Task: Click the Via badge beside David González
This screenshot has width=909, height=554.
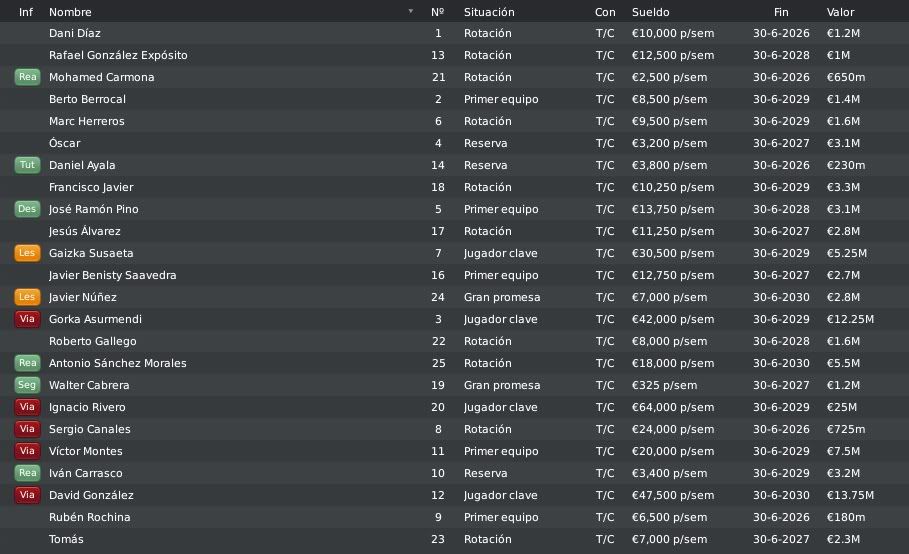Action: (x=27, y=495)
